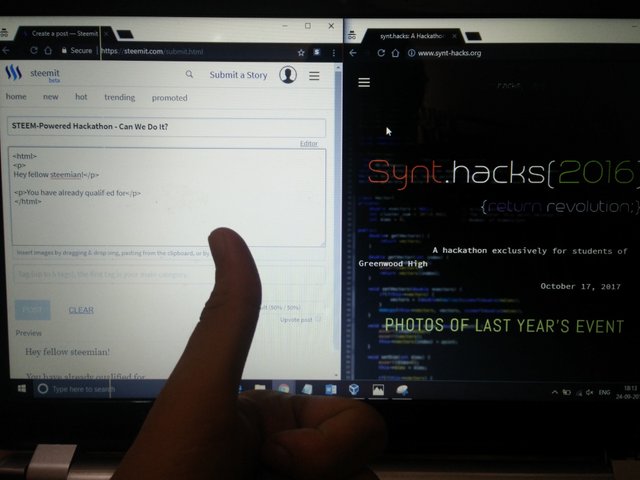Image resolution: width=640 pixels, height=480 pixels.
Task: Click the www.synt-hacks.org address bar
Action: [449, 53]
